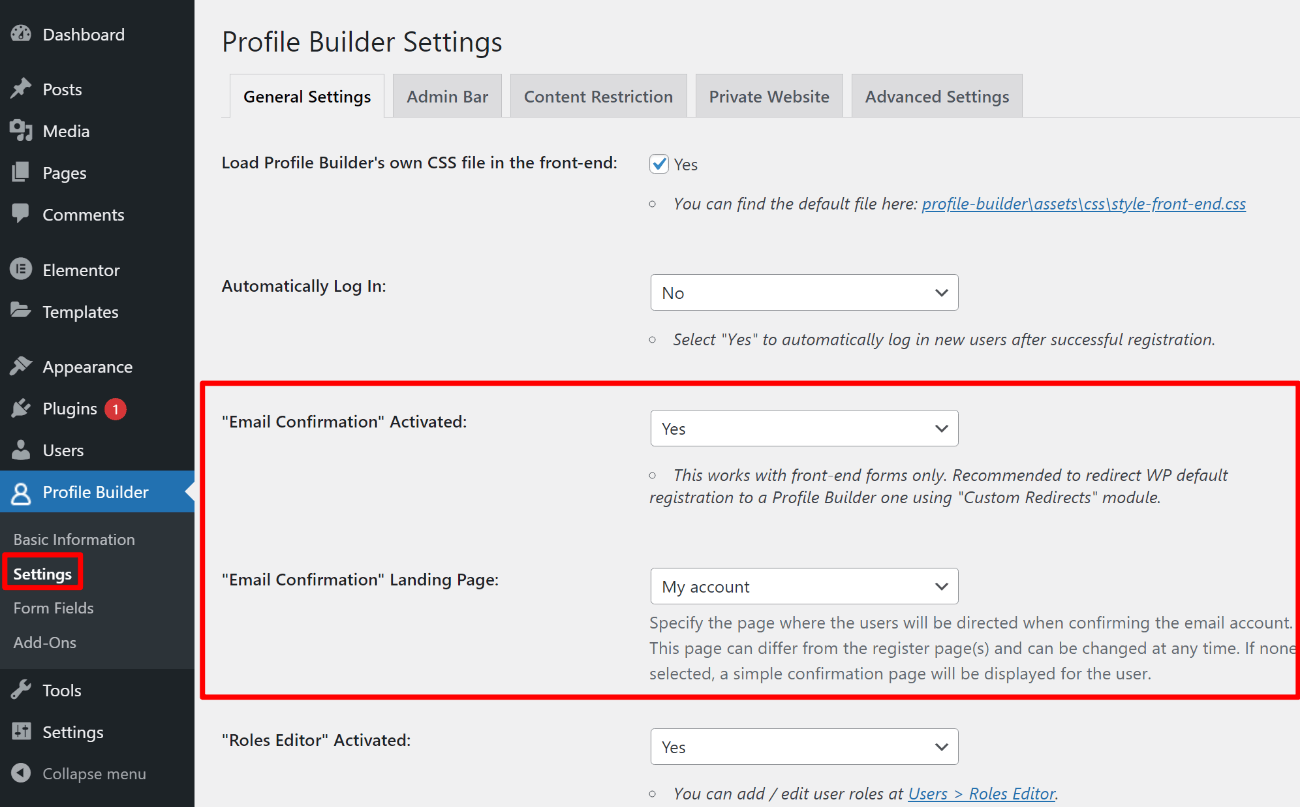Open the Media library icon
The height and width of the screenshot is (807, 1300).
coord(21,131)
